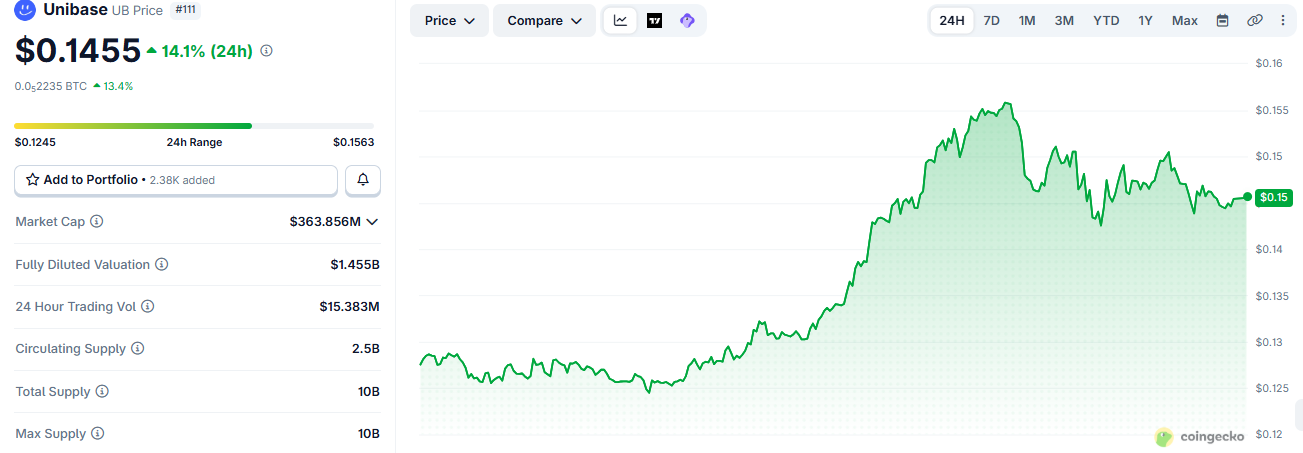Screen dimensions: 1303x453
Task: Click the Circulating Supply info icon
Action: coord(138,349)
